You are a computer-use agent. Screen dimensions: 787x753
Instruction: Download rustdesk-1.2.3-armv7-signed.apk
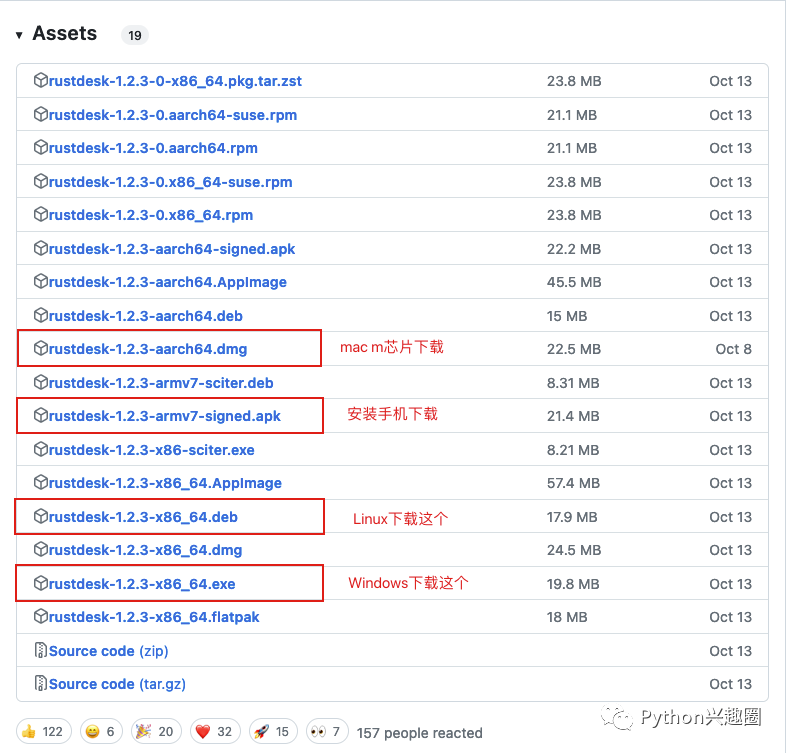click(x=165, y=416)
